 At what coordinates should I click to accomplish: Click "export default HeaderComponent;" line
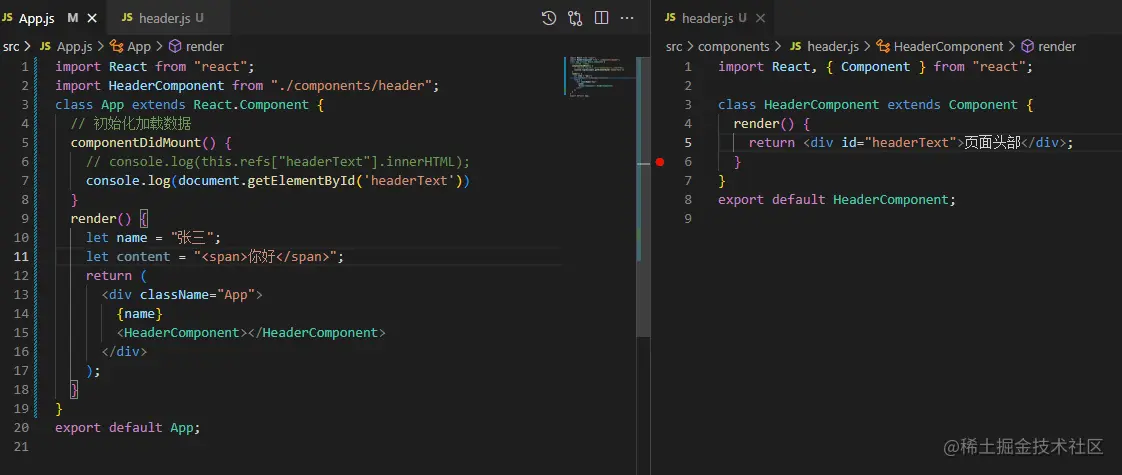tap(836, 200)
